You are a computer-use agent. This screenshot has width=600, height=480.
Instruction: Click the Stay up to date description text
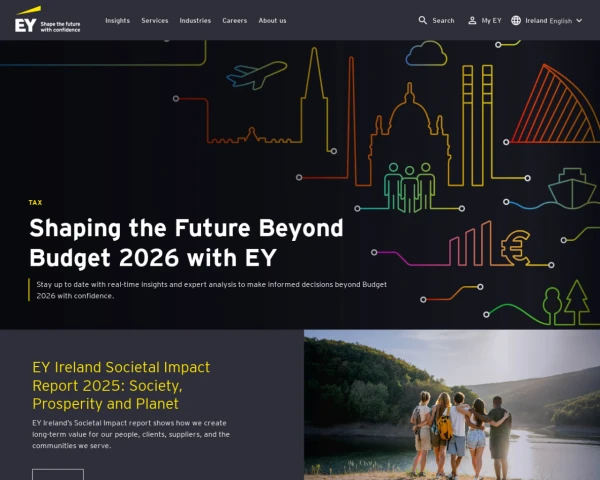click(212, 290)
